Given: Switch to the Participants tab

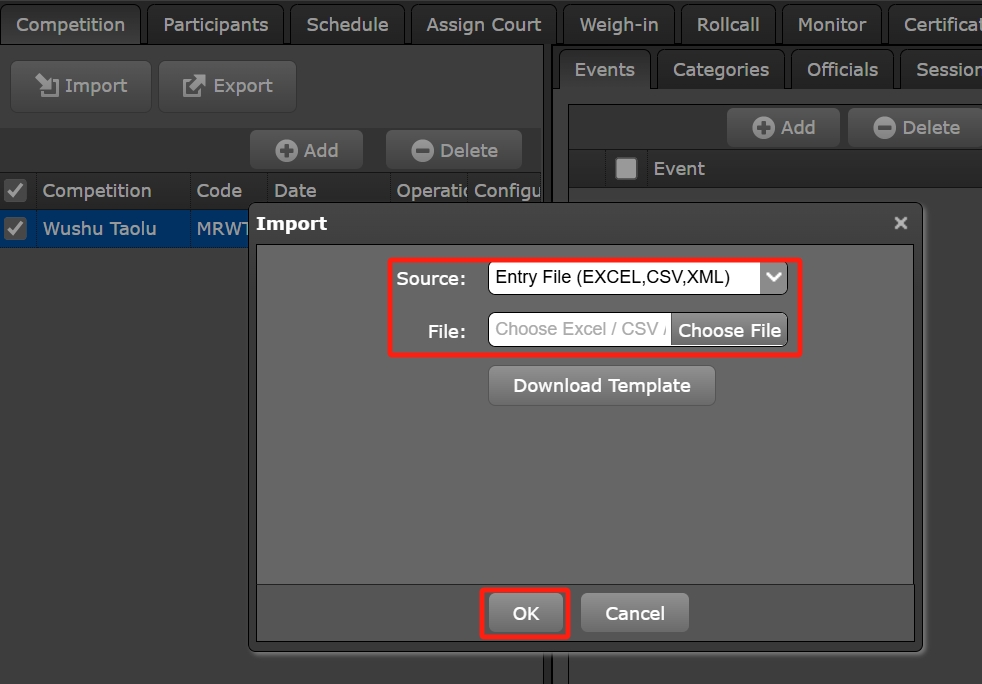Looking at the screenshot, I should point(215,25).
